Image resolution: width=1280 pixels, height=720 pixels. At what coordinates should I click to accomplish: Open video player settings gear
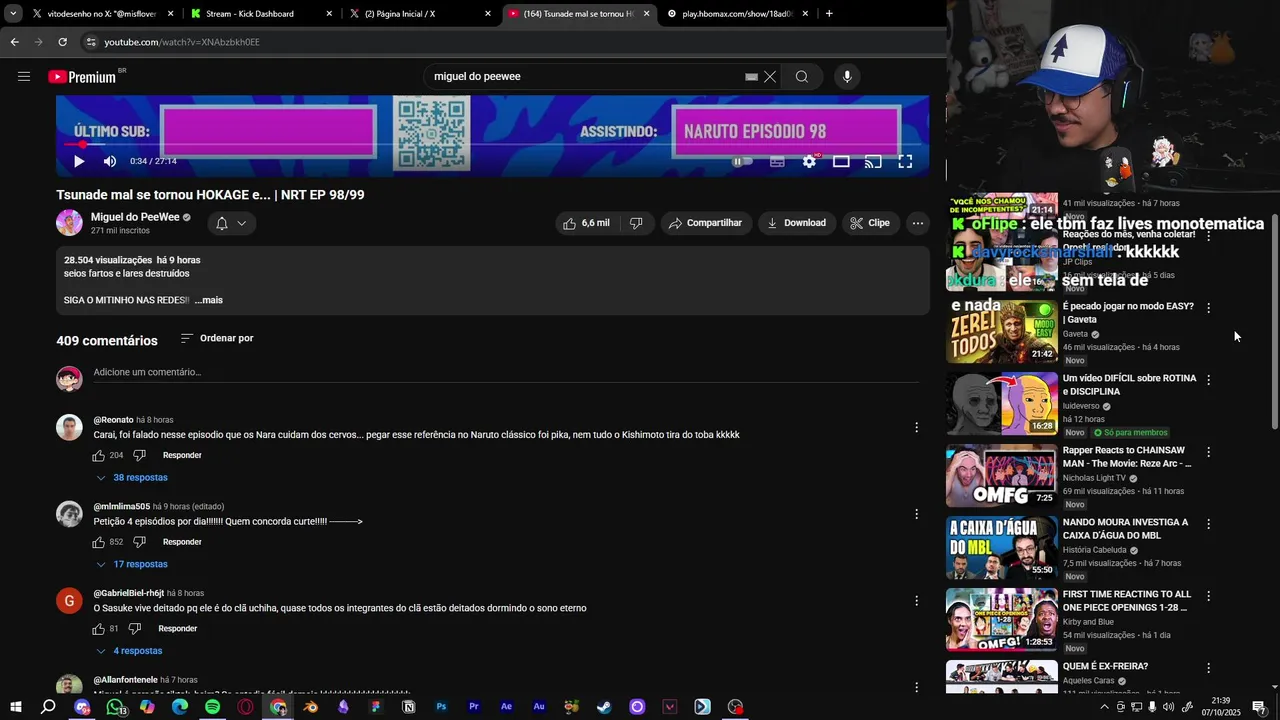[809, 161]
